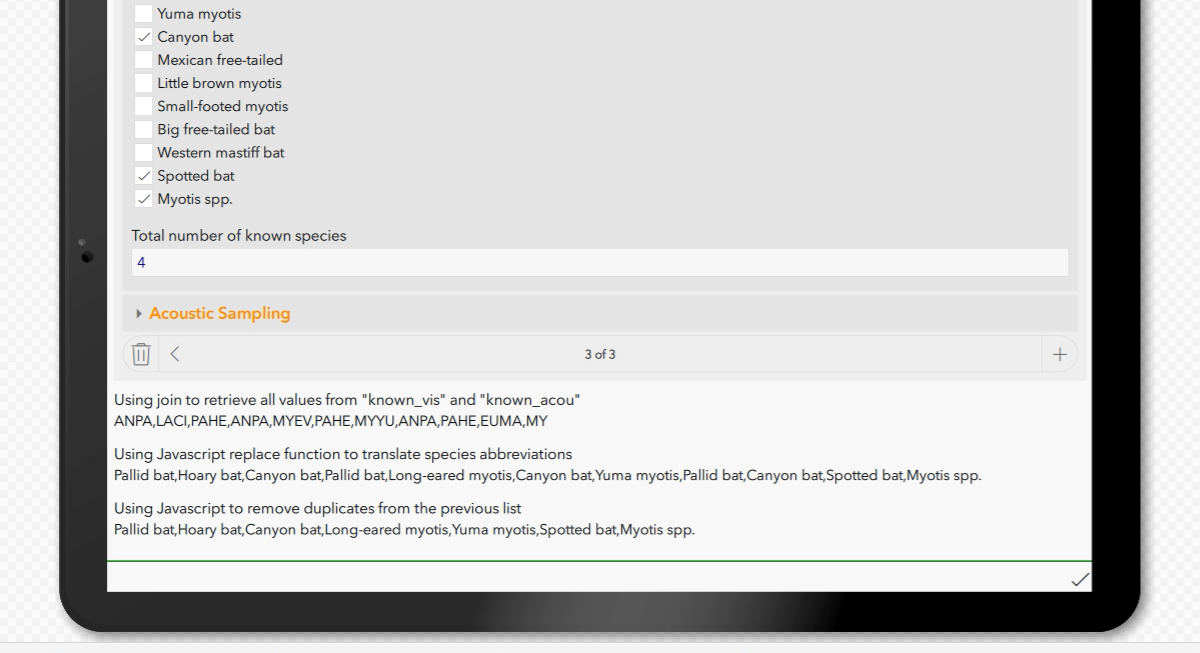The image size is (1200, 653).
Task: Check the Mexican free-tailed checkbox
Action: 143,60
